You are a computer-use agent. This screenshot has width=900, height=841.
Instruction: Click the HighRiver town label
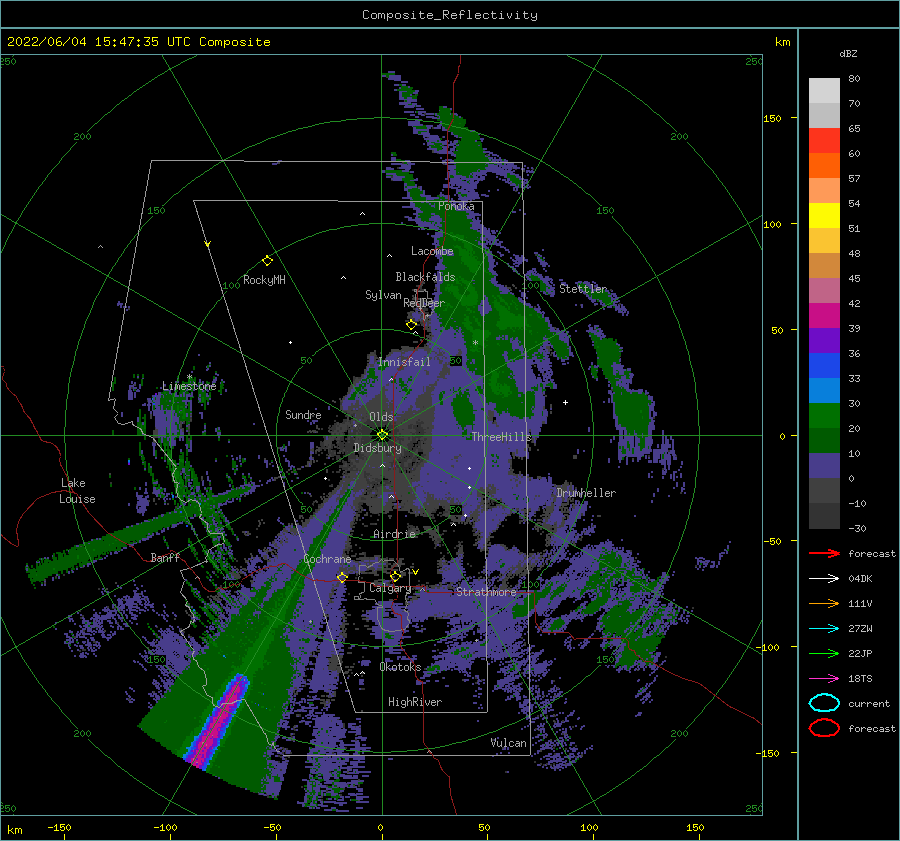click(415, 702)
